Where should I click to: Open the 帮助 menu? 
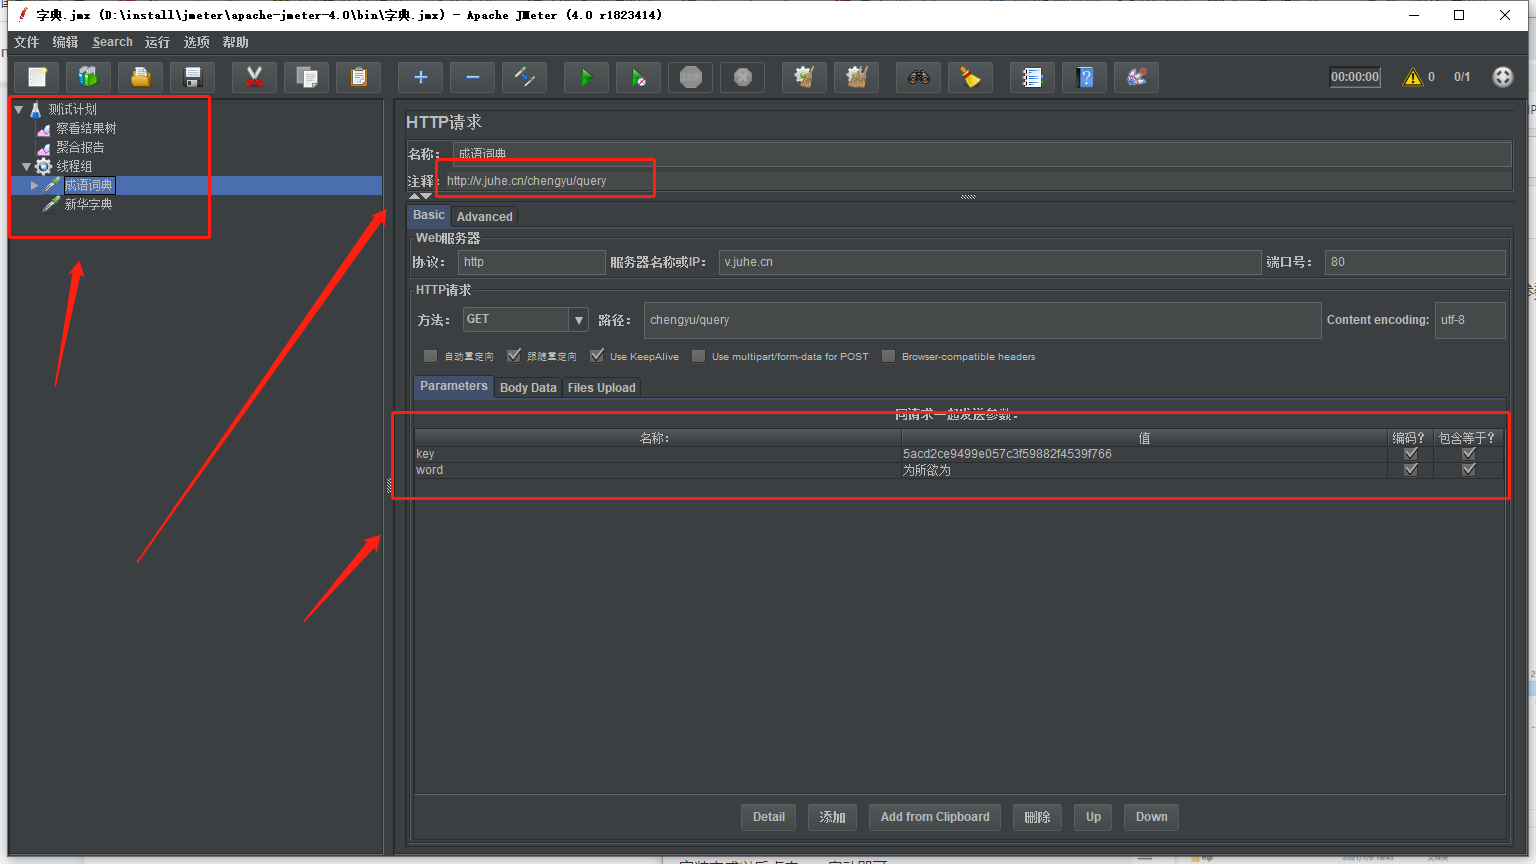point(236,42)
